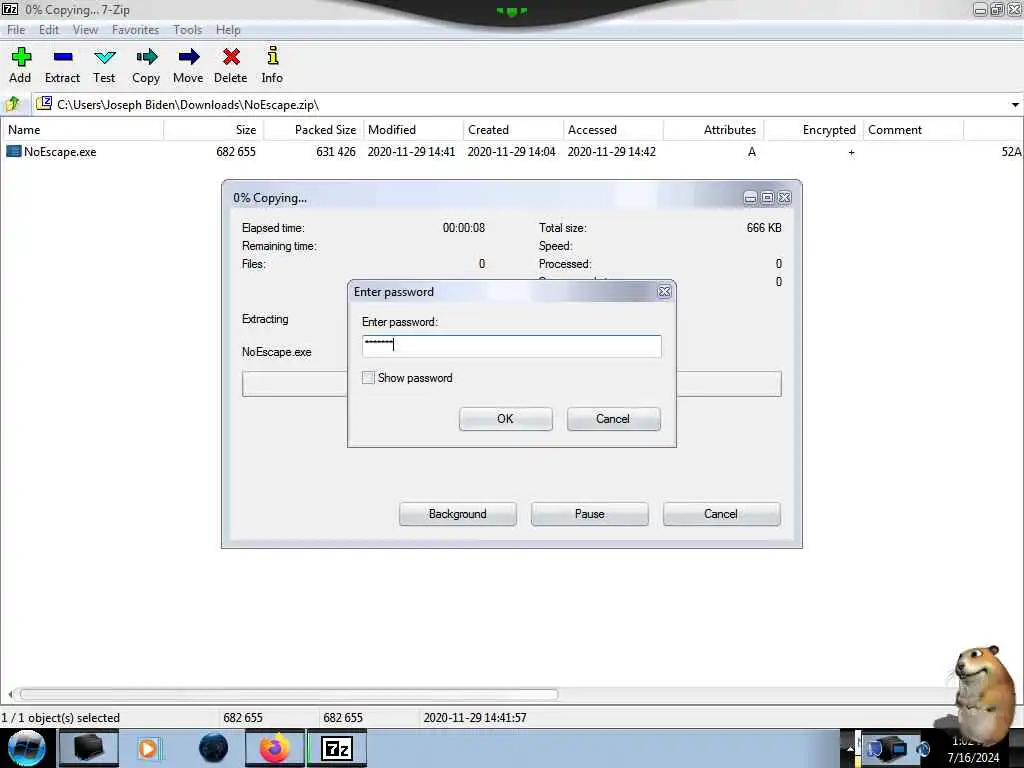Sort by Packed Size column header
Viewport: 1024px width, 768px height.
(313, 130)
